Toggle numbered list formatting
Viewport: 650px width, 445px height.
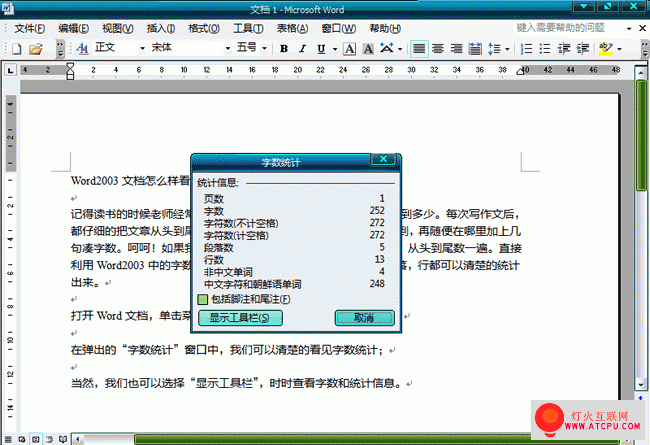tap(526, 49)
